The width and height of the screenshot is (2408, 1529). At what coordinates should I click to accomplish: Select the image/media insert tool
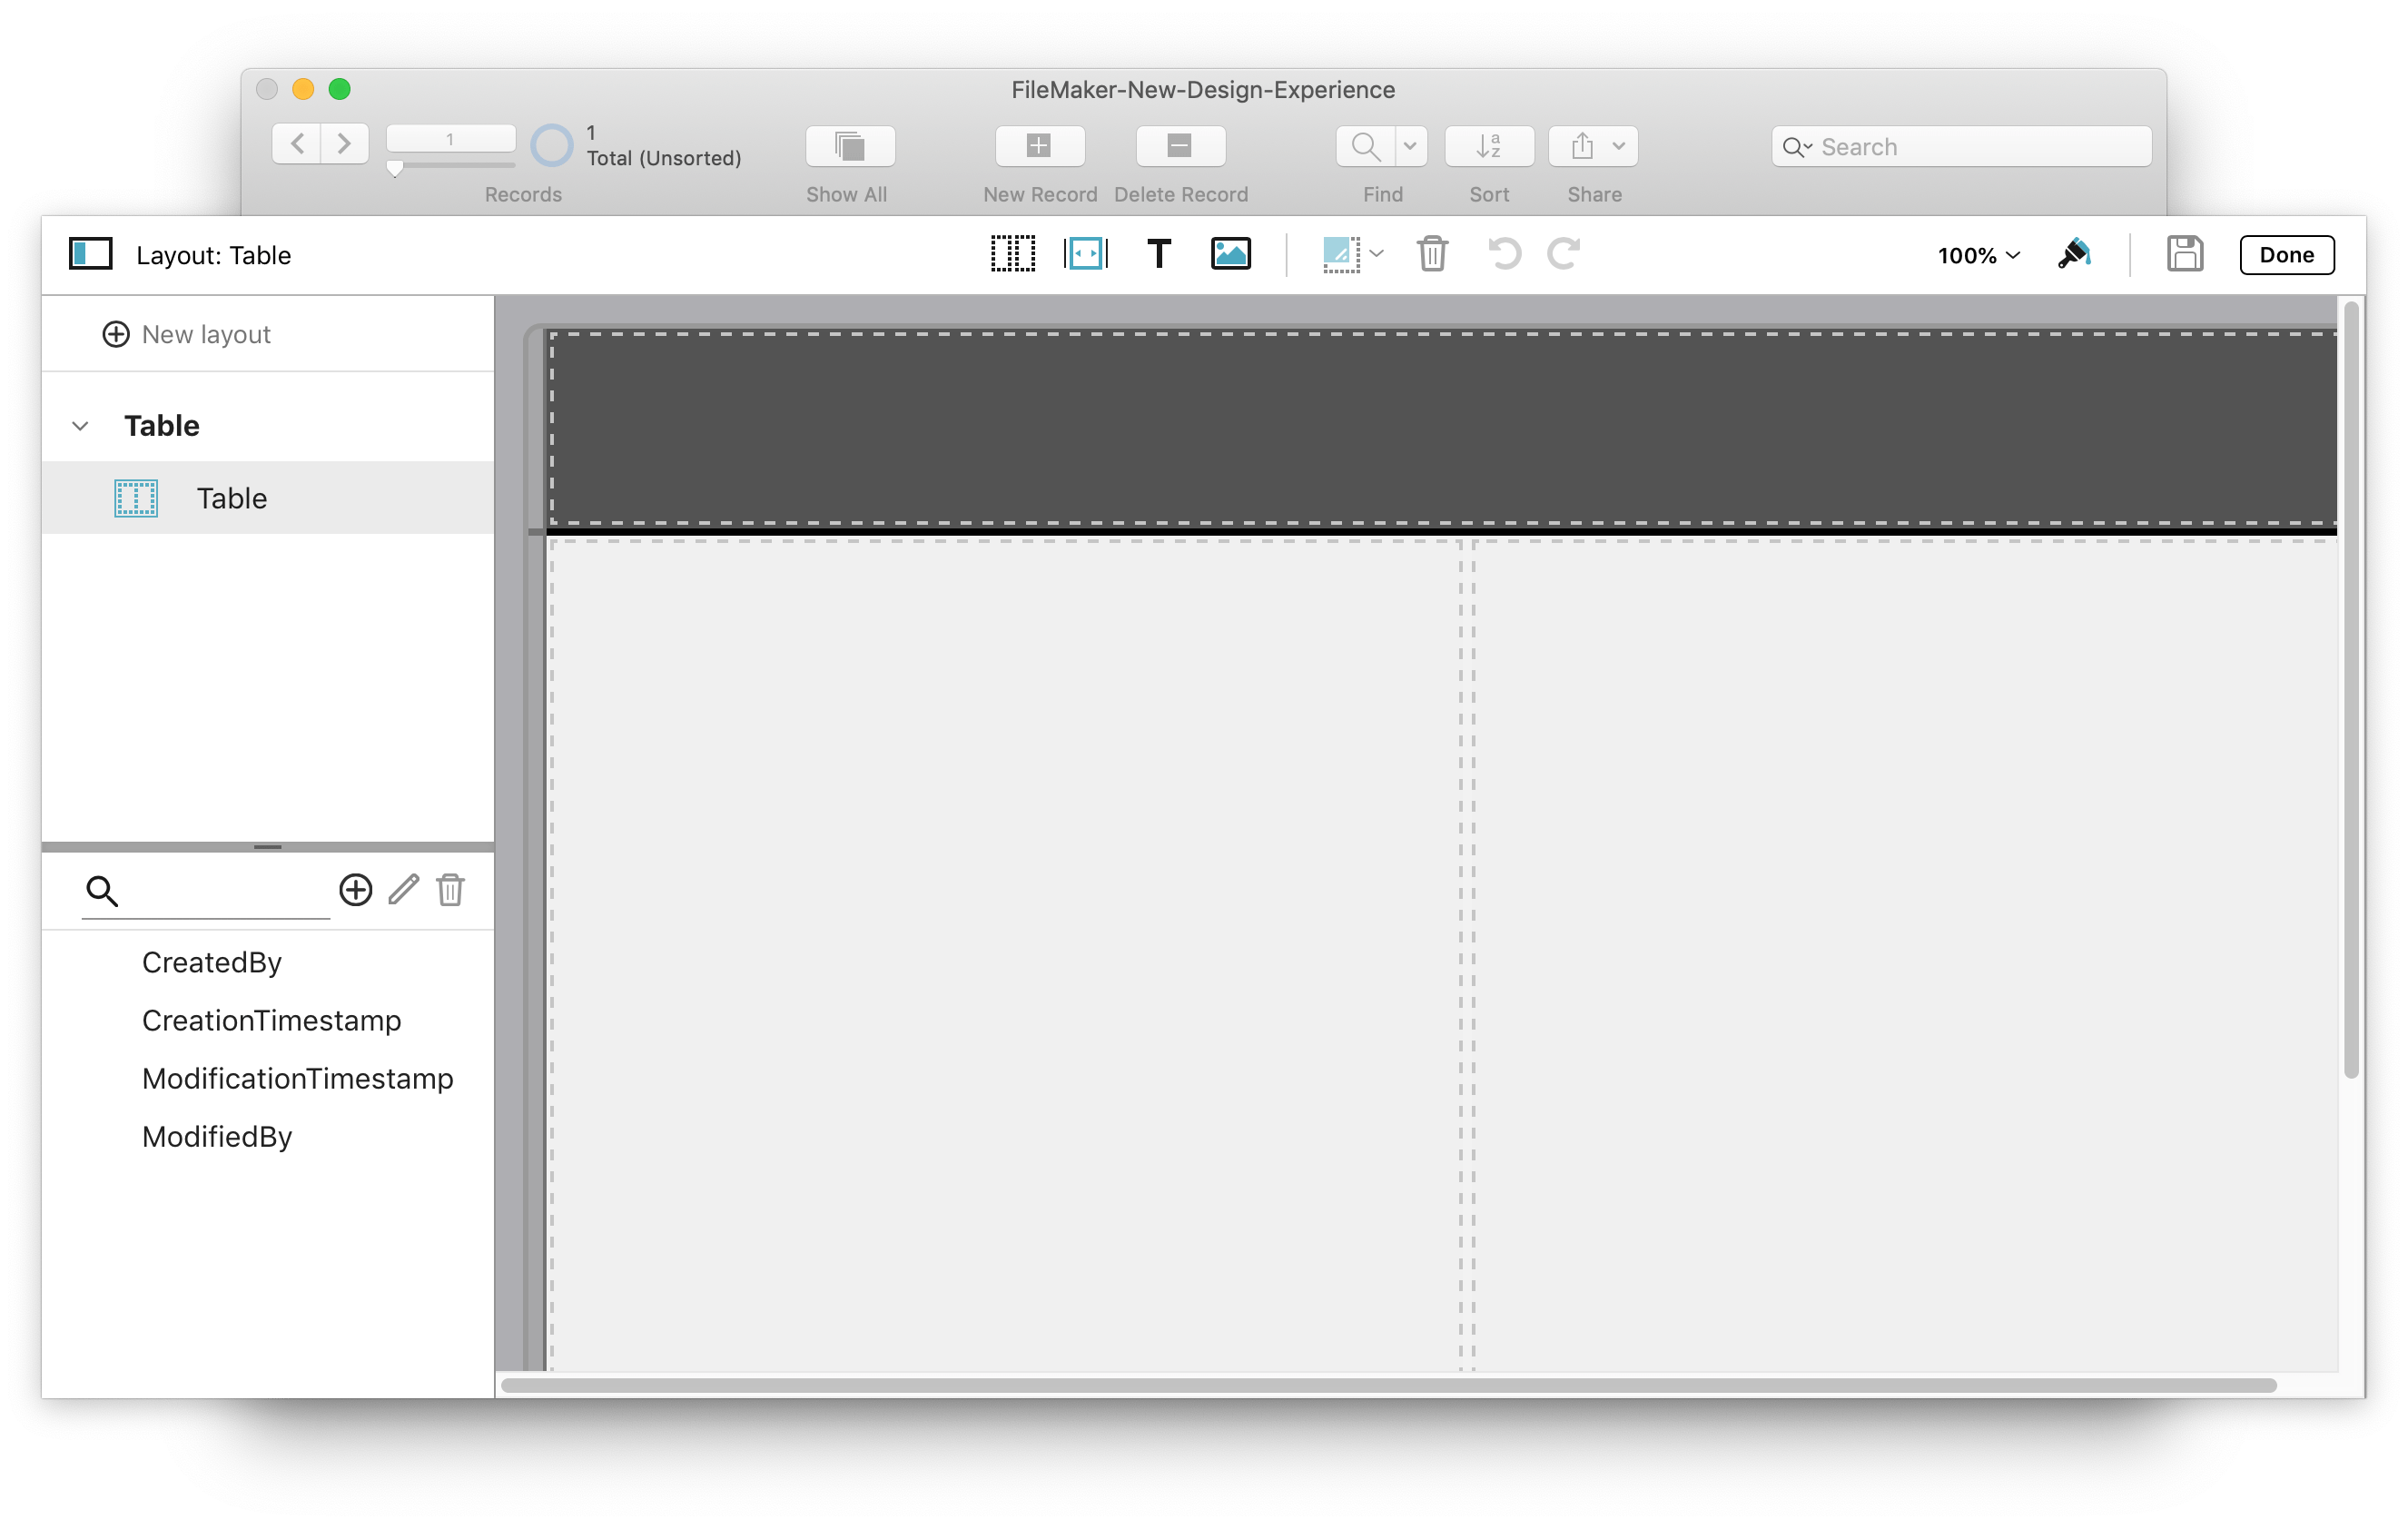point(1230,254)
